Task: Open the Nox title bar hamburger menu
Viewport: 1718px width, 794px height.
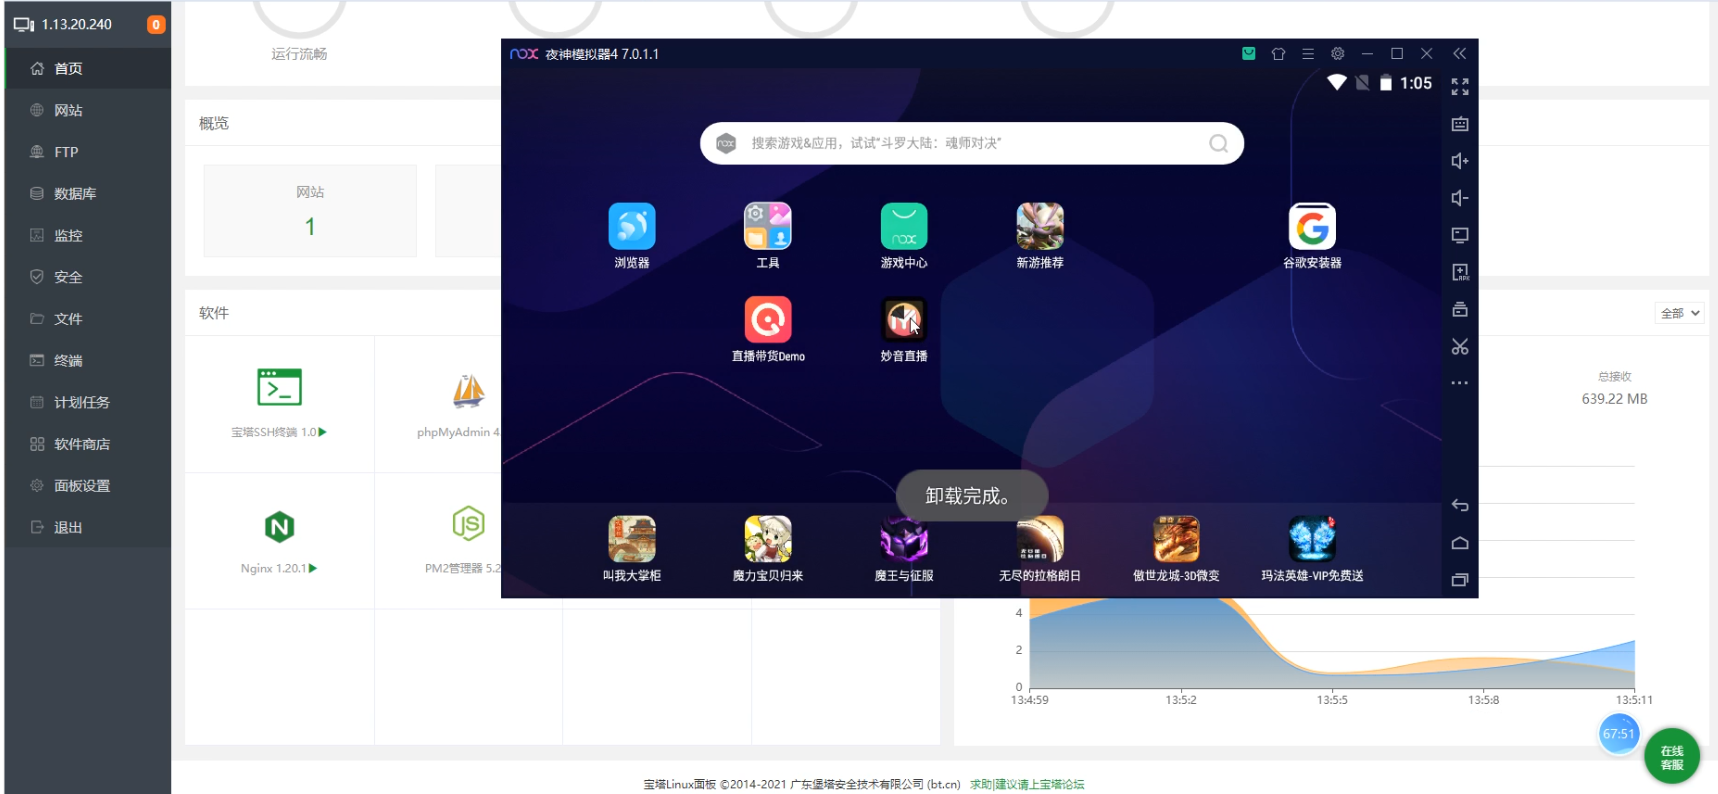Action: 1308,54
